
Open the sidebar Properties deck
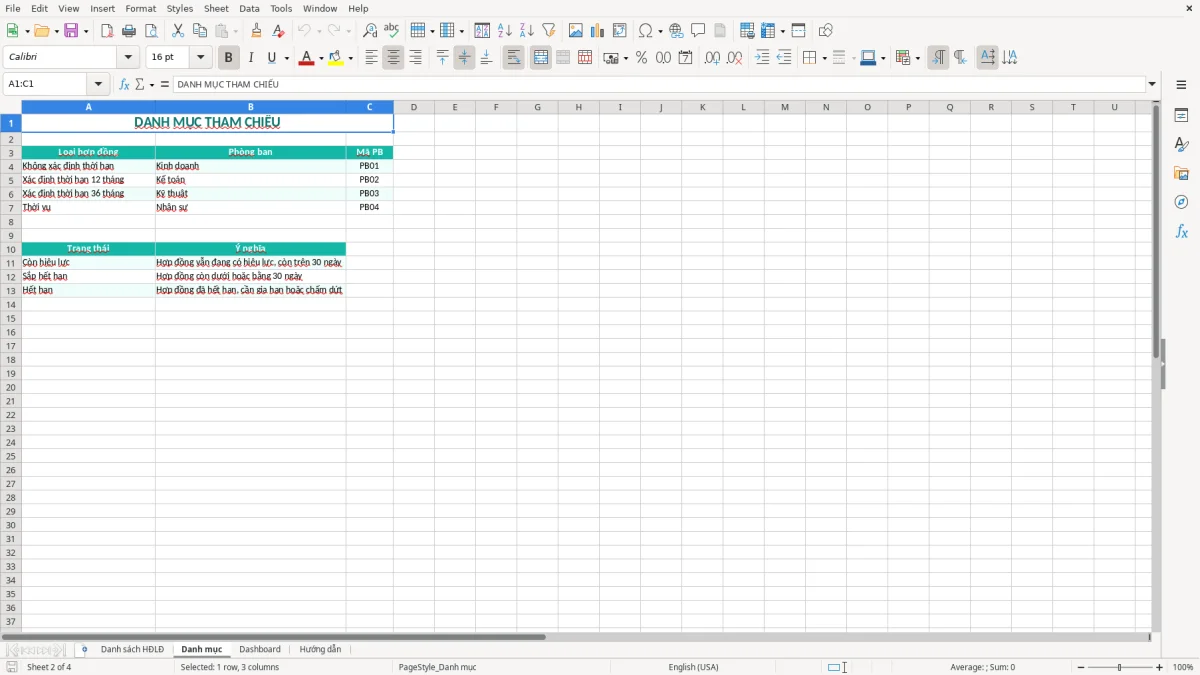click(x=1181, y=116)
